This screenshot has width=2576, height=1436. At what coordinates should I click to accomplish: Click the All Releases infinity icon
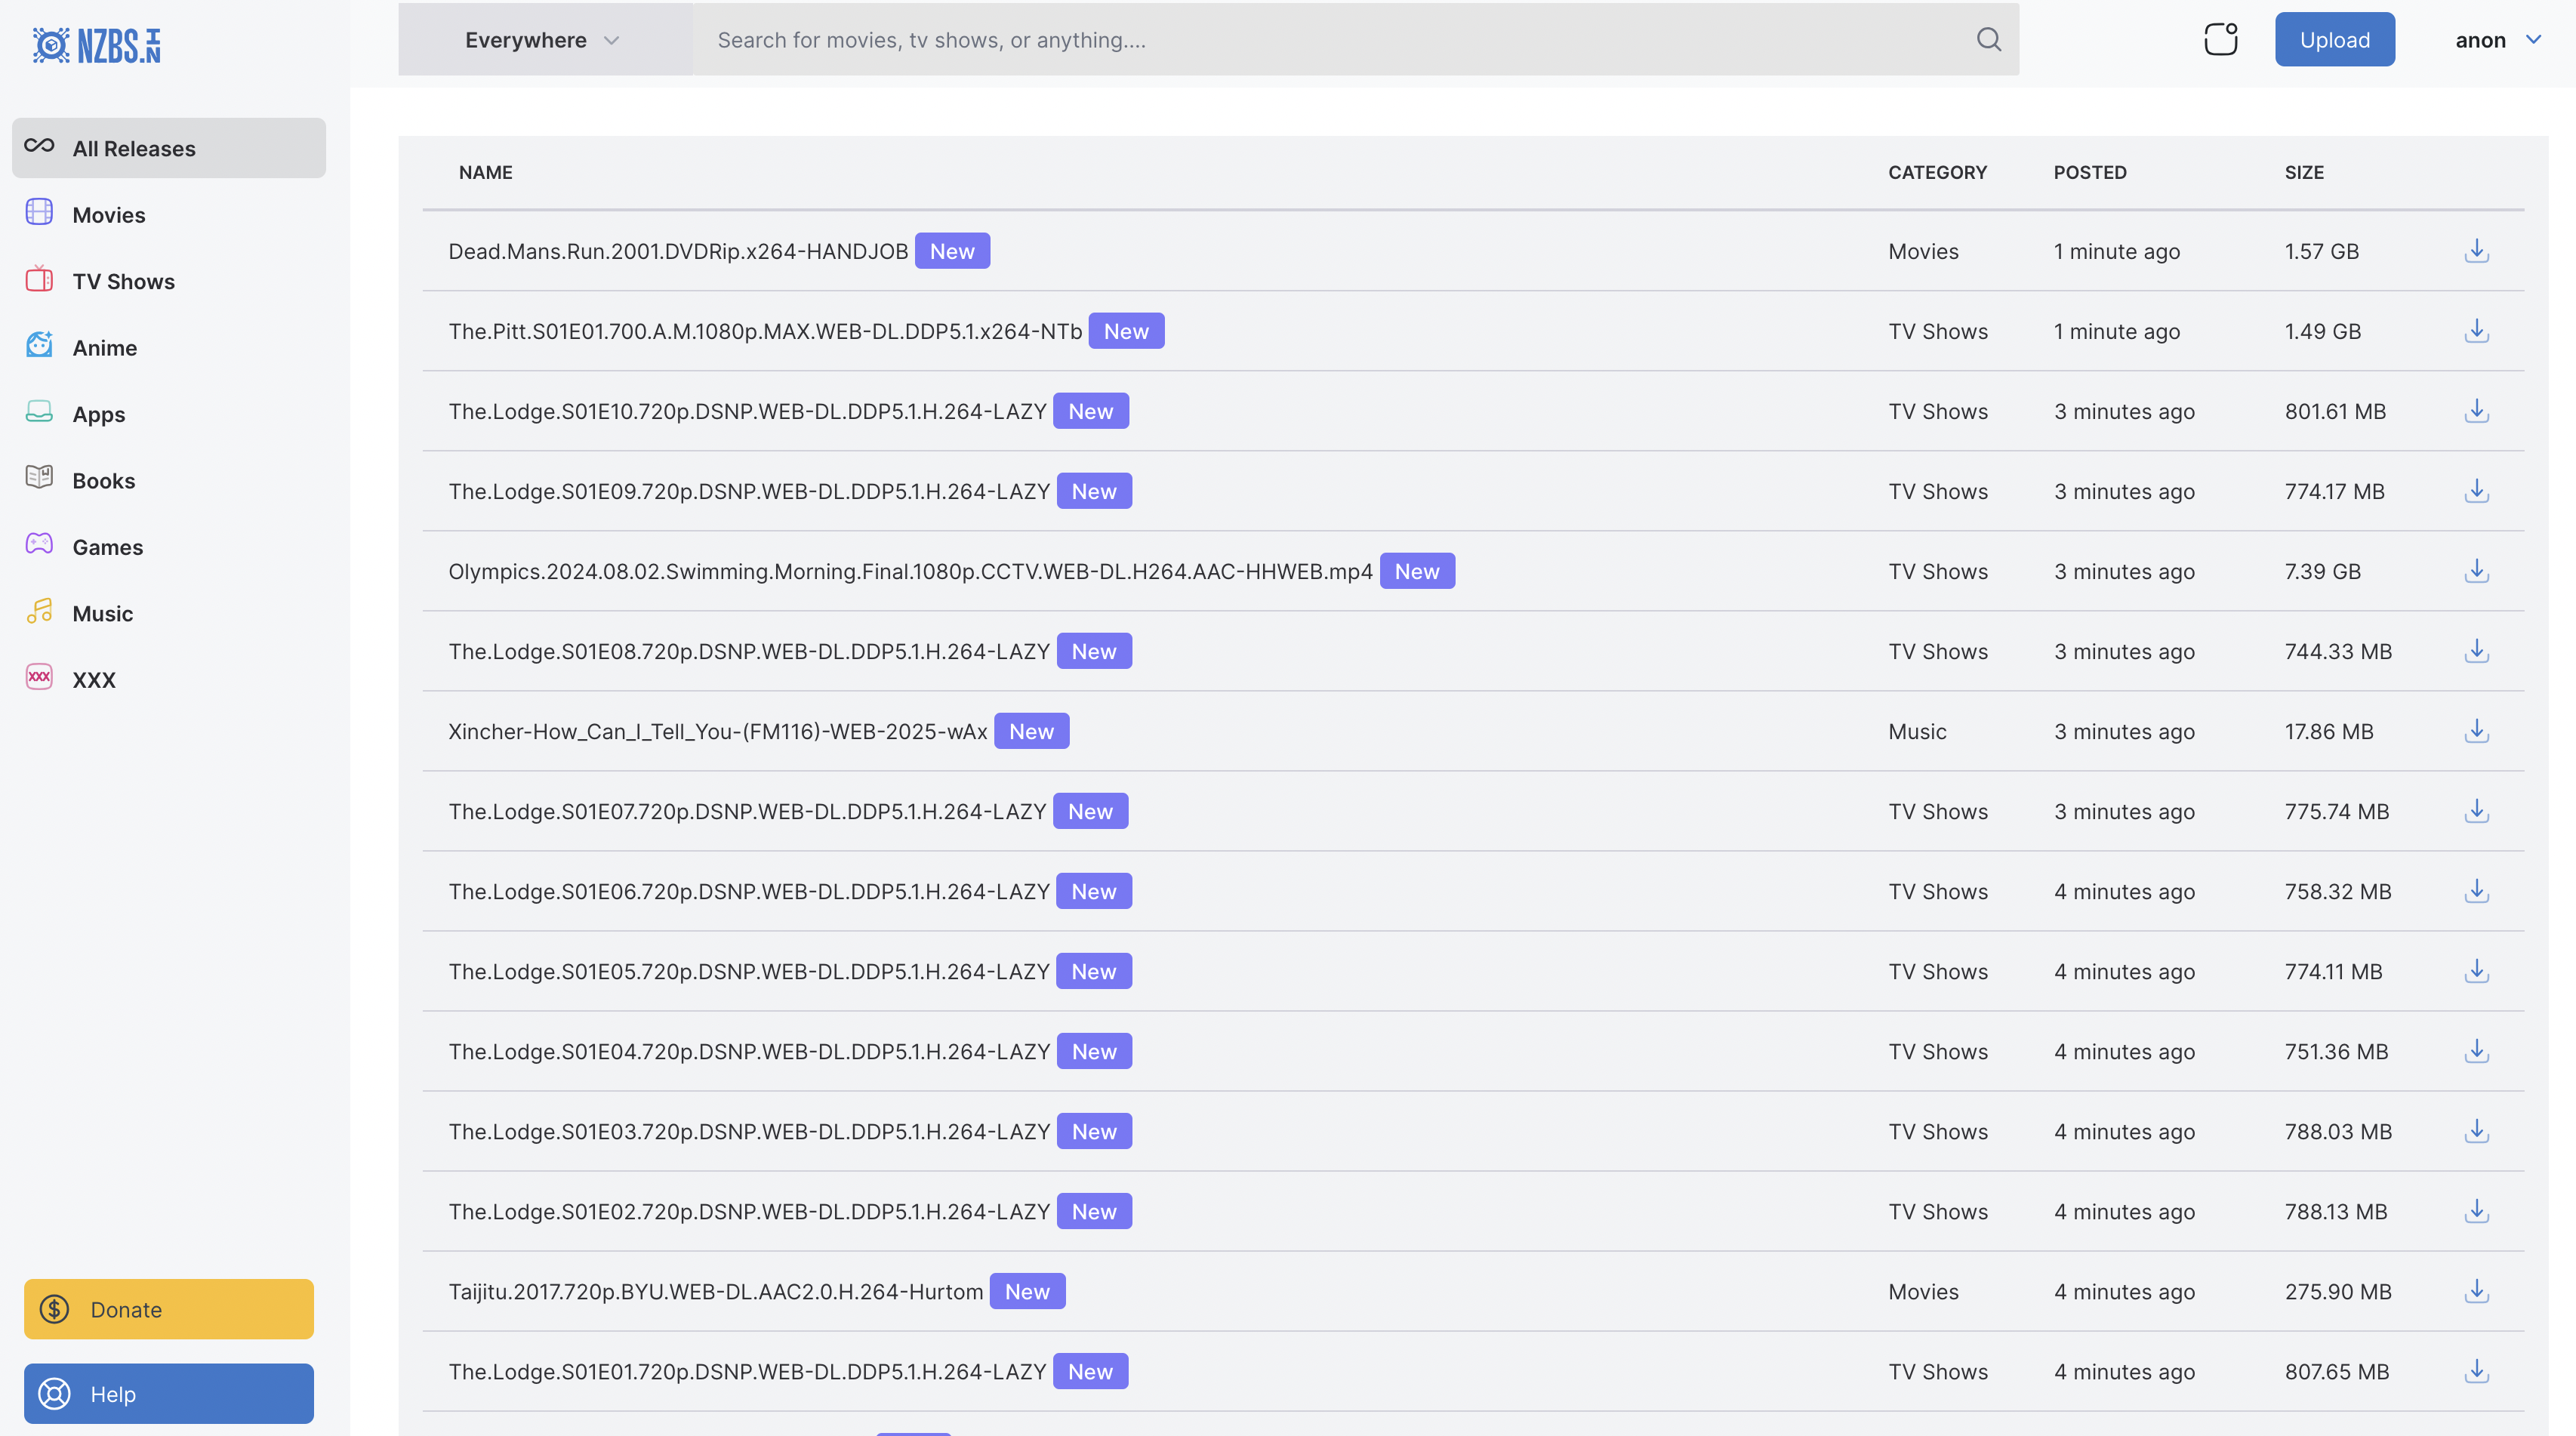[39, 146]
